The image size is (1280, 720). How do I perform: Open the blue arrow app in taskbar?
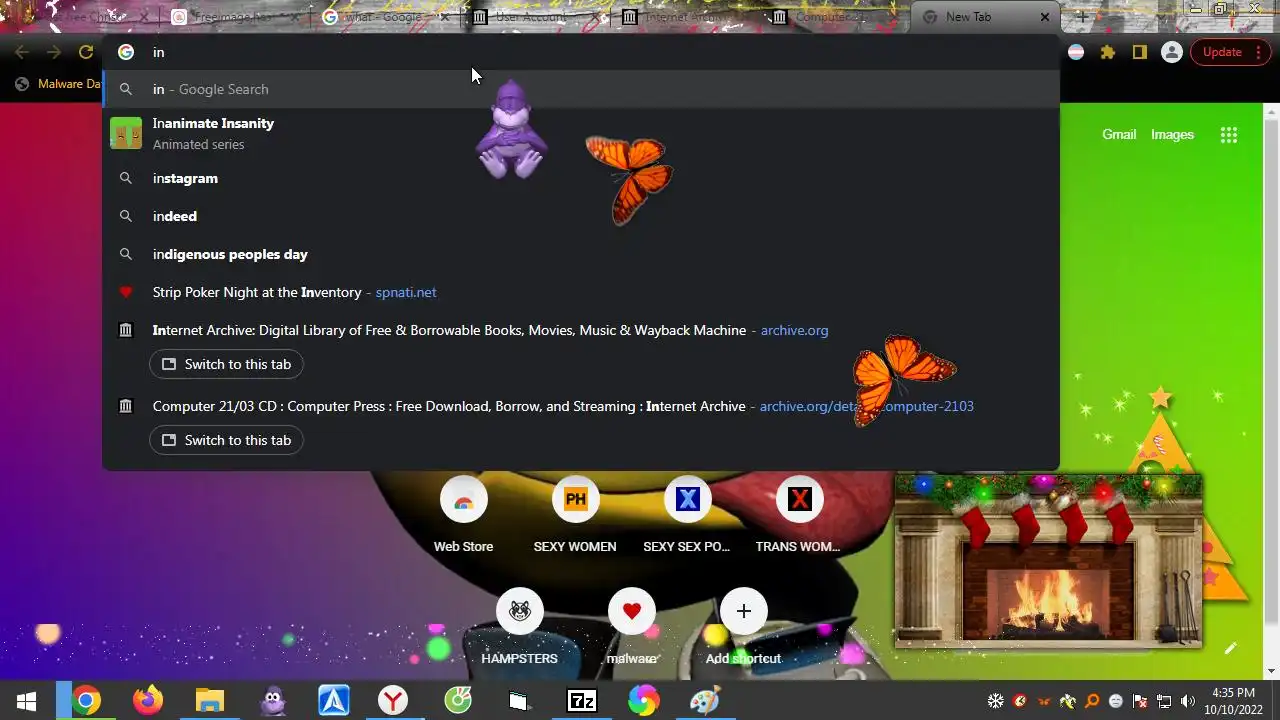tap(334, 701)
